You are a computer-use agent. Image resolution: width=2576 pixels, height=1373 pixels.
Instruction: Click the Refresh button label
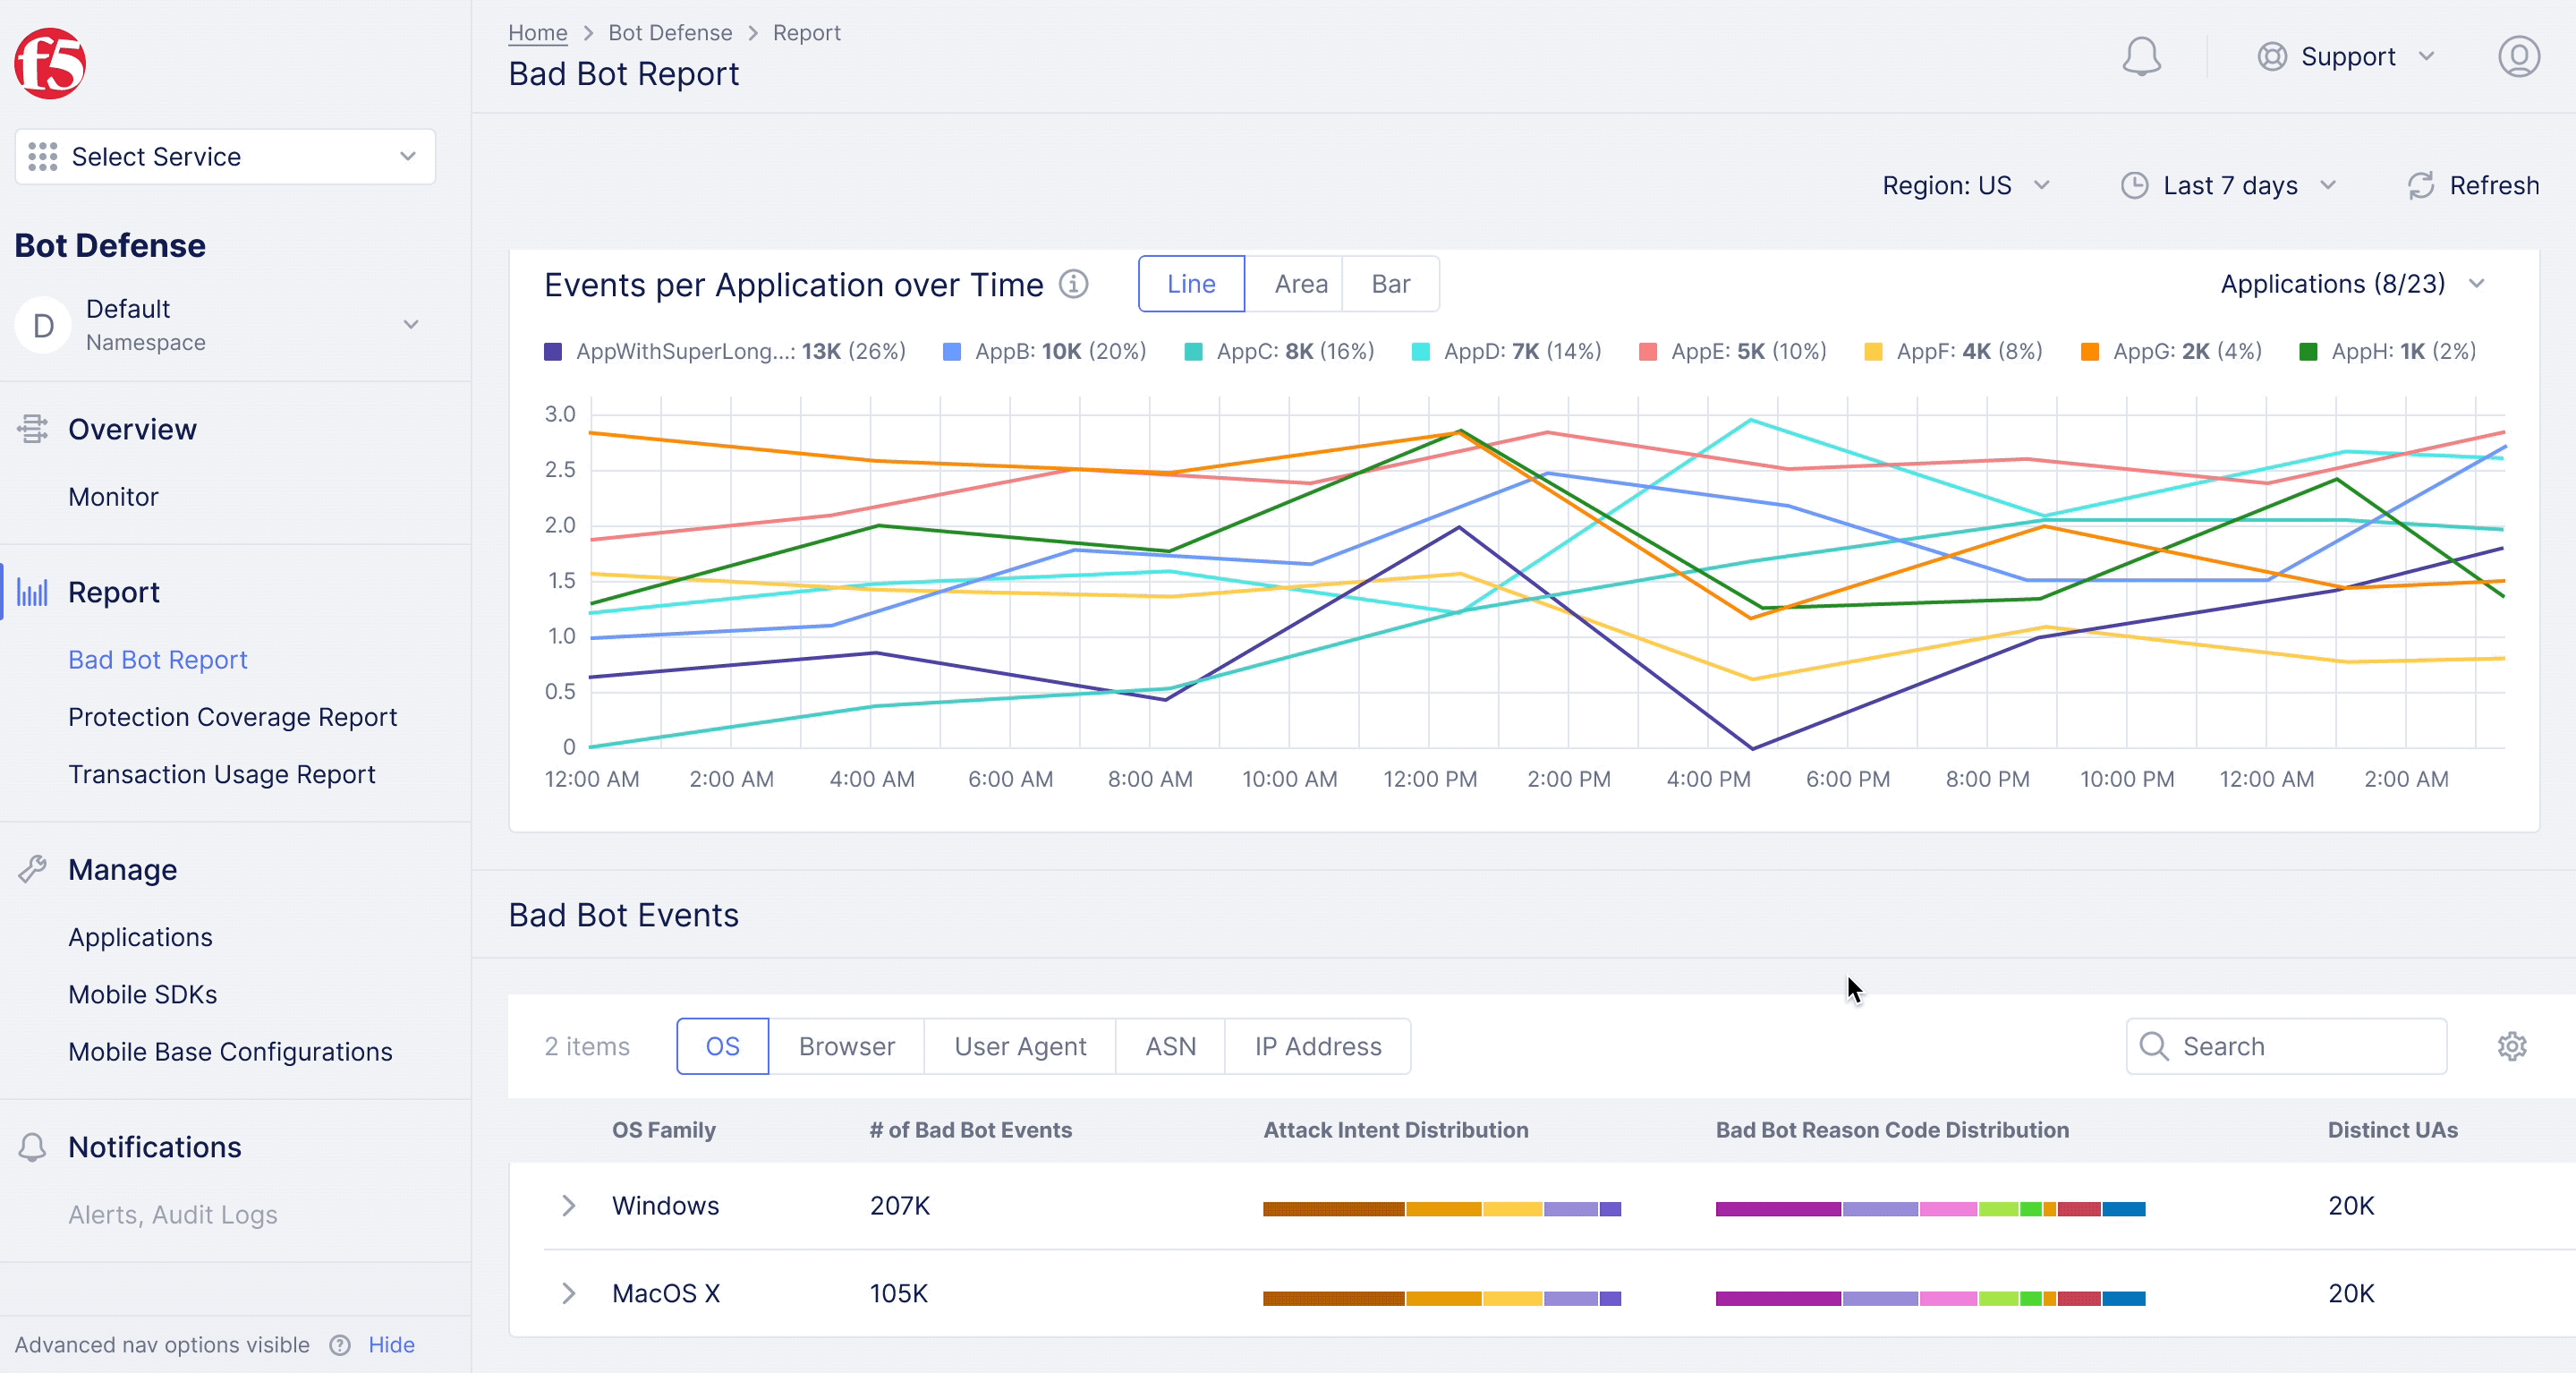coord(2494,186)
